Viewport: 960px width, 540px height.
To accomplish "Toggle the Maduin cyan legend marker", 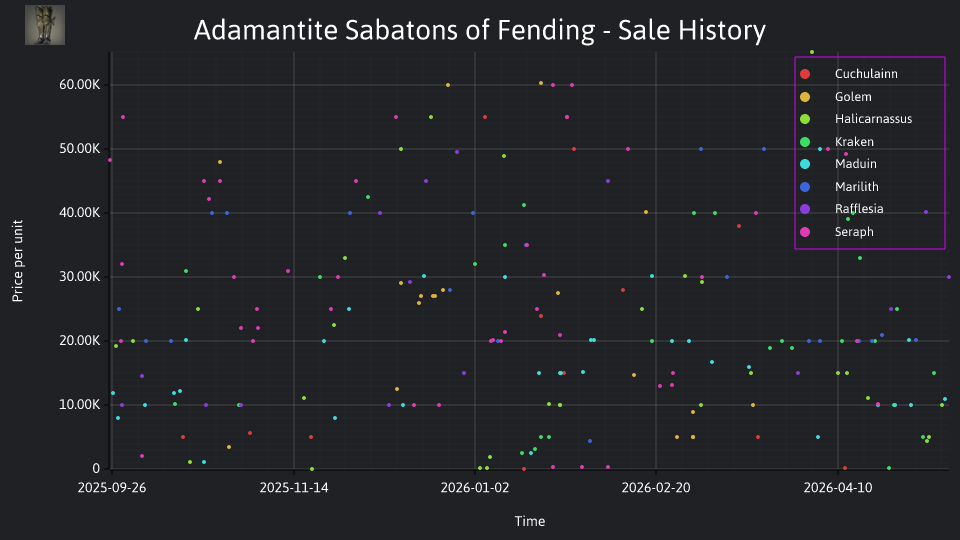I will pos(805,164).
